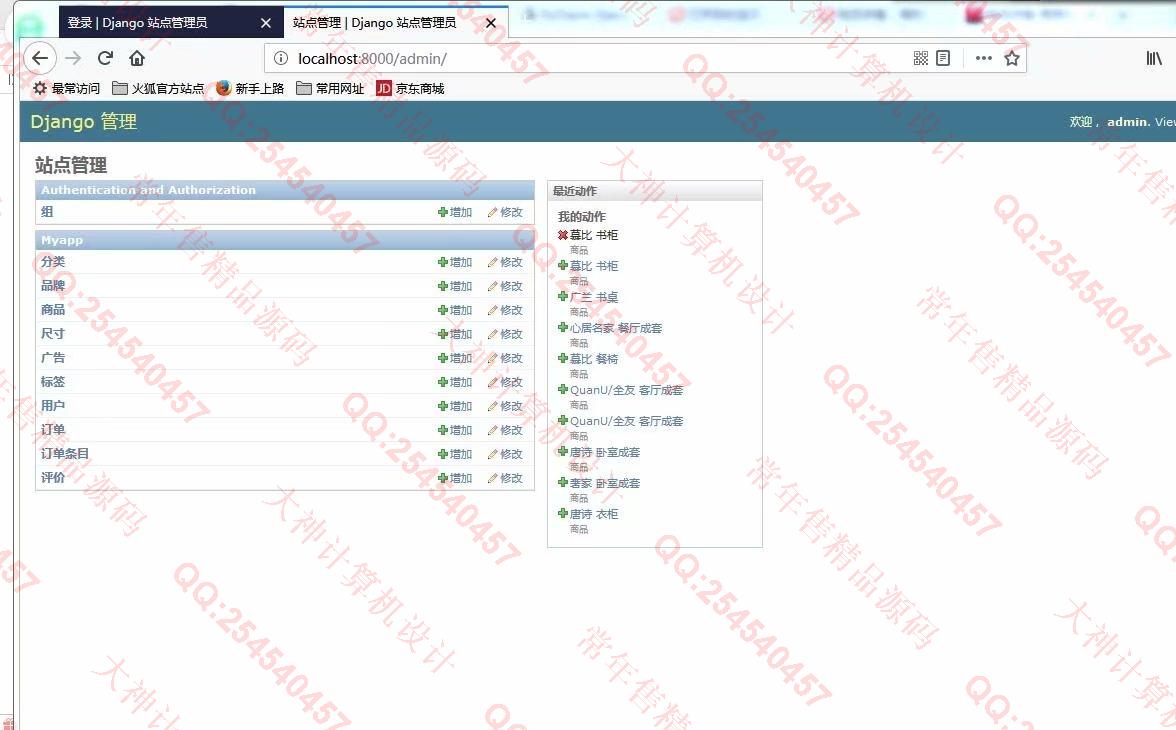Modify 广告 entries
The image size is (1176, 730).
click(x=505, y=358)
